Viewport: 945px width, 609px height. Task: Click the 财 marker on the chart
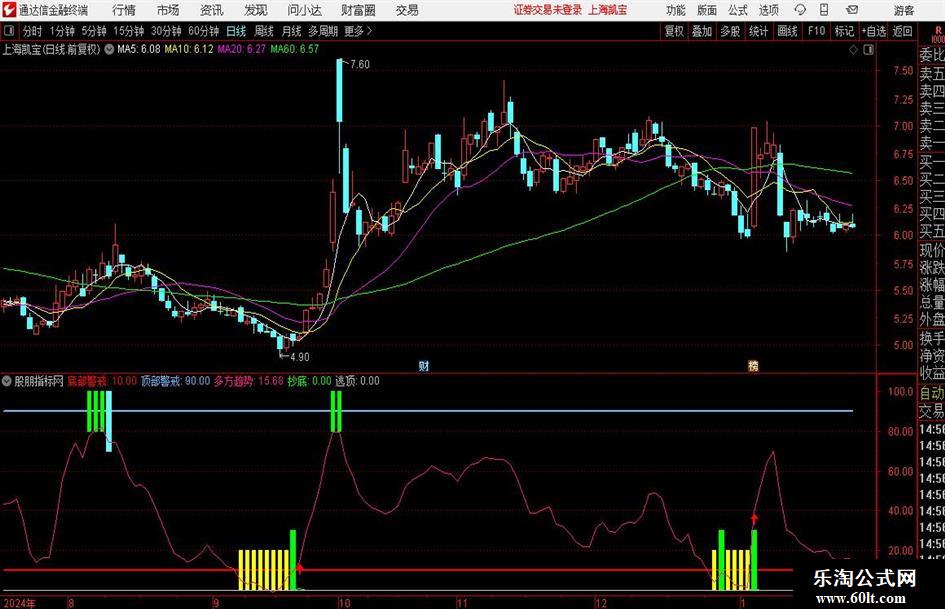[x=424, y=365]
